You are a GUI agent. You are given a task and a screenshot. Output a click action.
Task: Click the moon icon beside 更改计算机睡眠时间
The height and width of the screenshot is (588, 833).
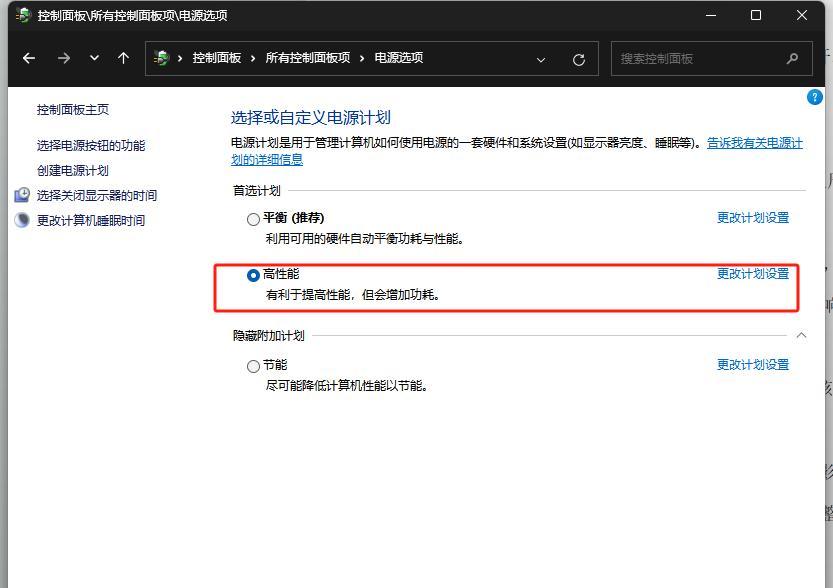click(22, 220)
